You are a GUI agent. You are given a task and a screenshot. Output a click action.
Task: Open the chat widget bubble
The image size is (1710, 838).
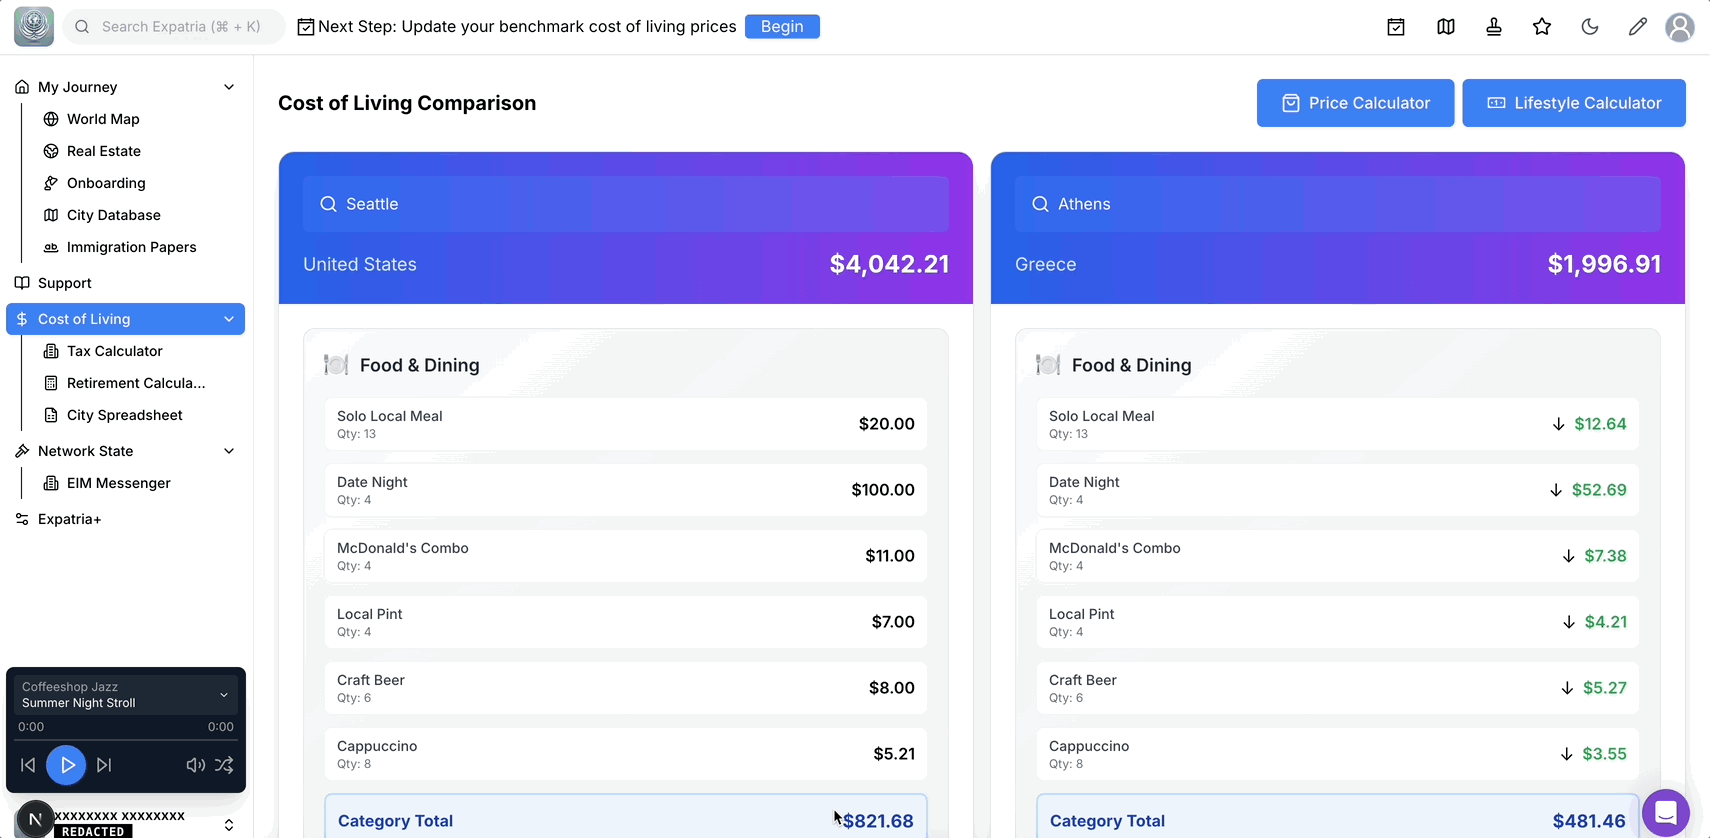pos(1665,813)
